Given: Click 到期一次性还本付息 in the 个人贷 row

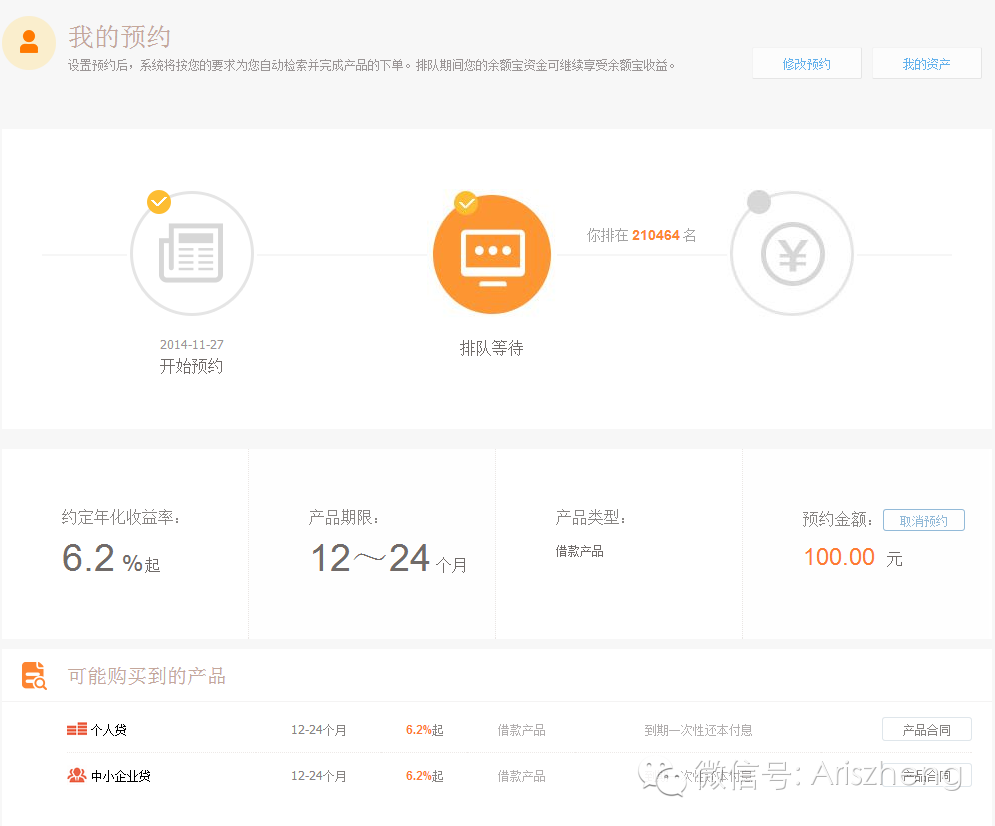Looking at the screenshot, I should coord(698,730).
